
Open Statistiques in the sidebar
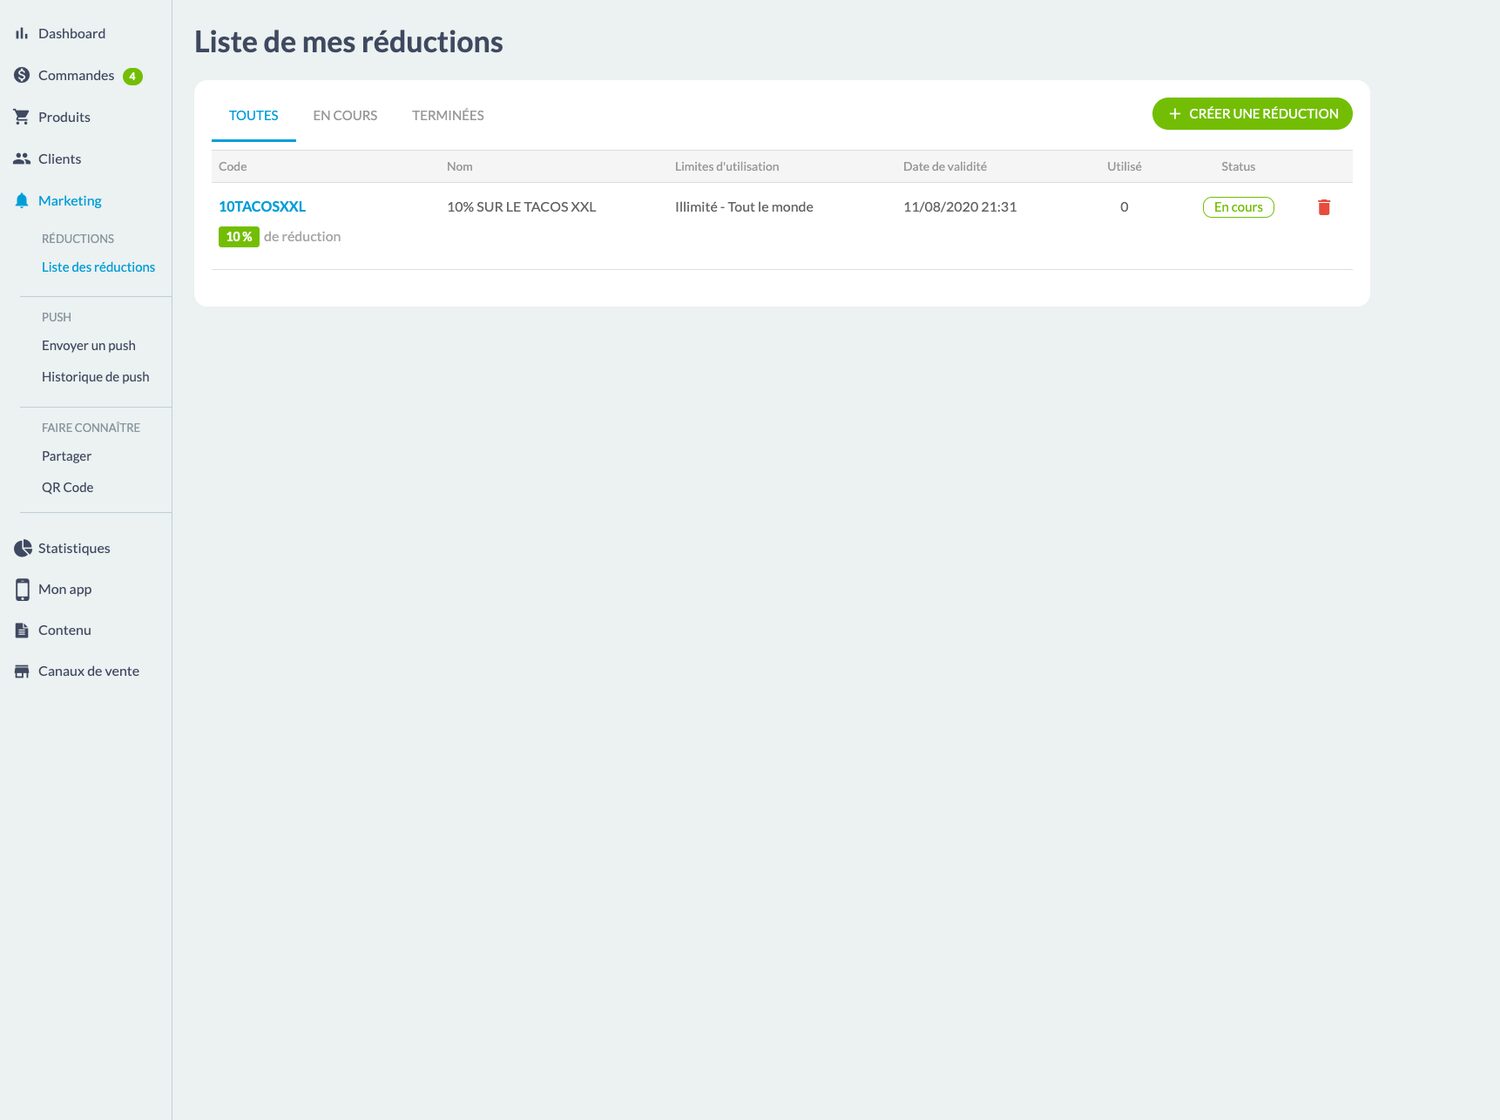(x=74, y=548)
